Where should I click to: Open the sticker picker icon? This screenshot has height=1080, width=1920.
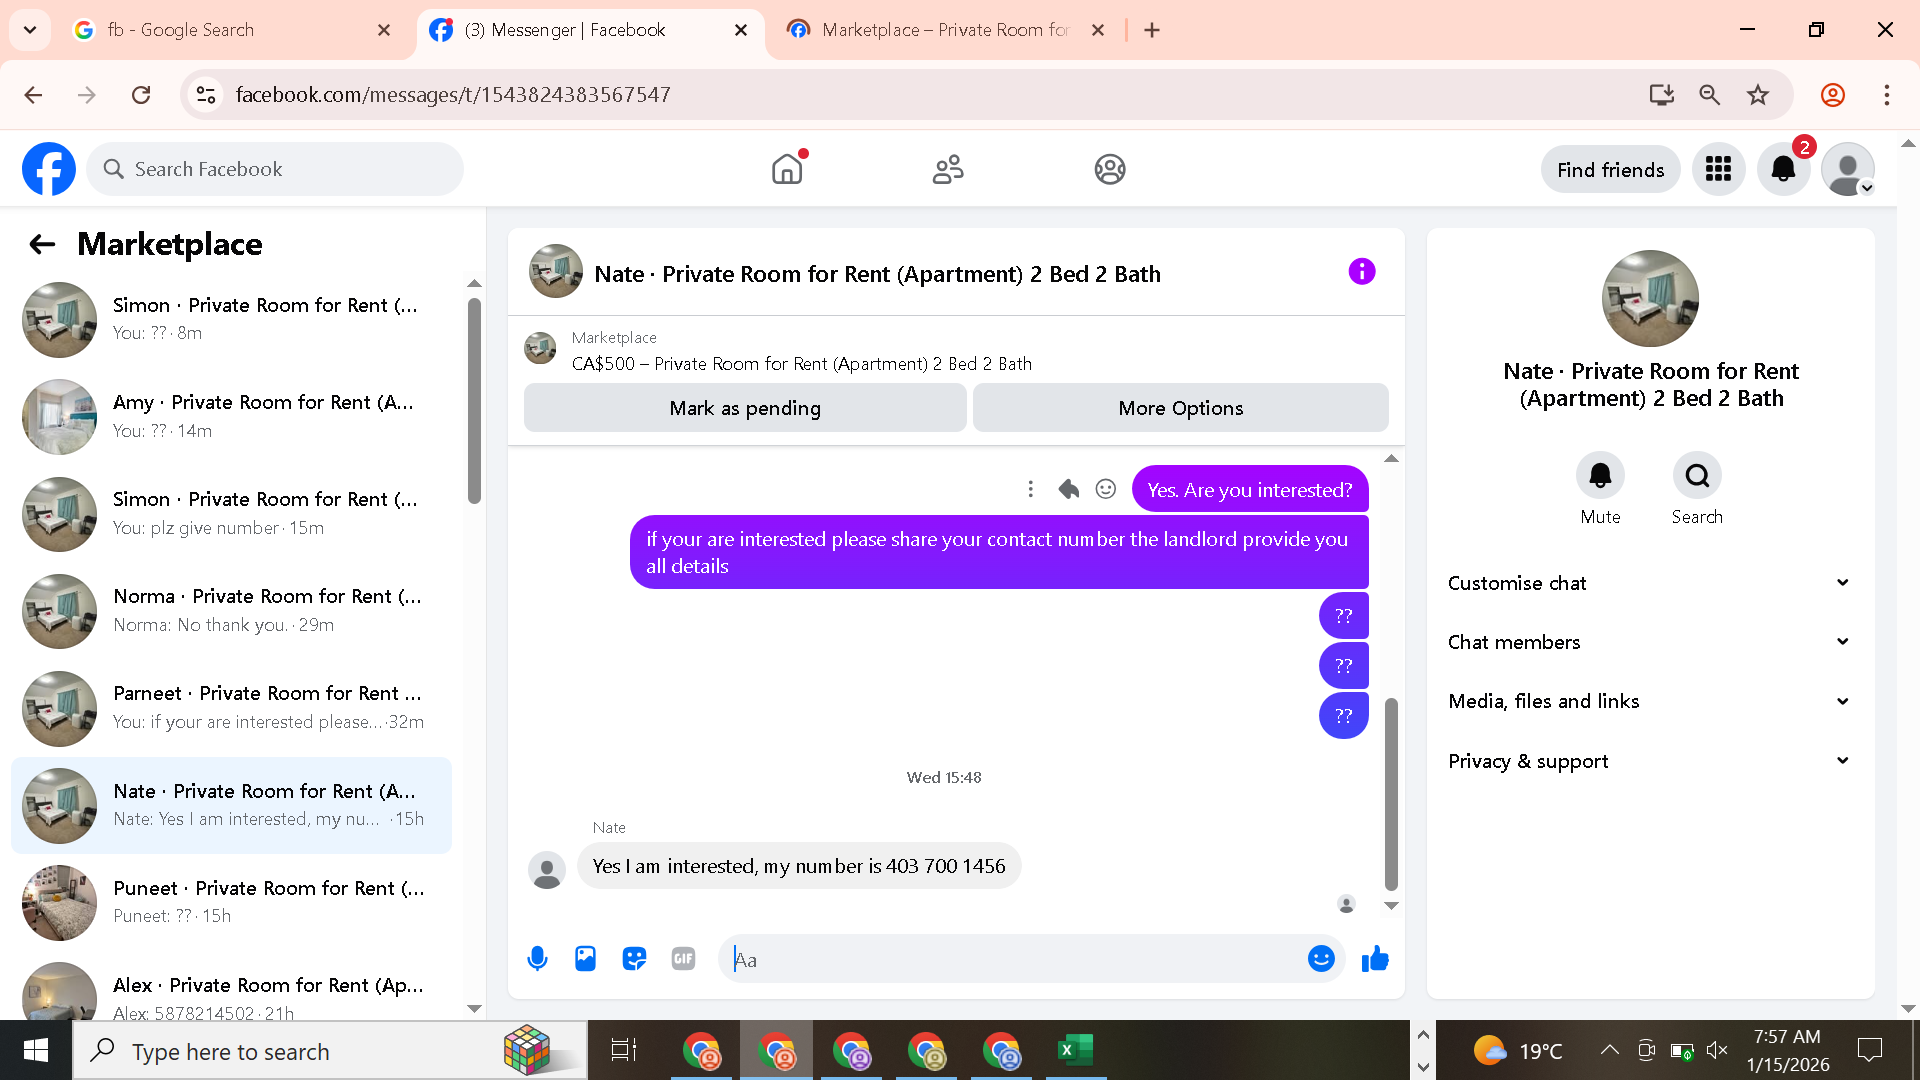pos(634,959)
